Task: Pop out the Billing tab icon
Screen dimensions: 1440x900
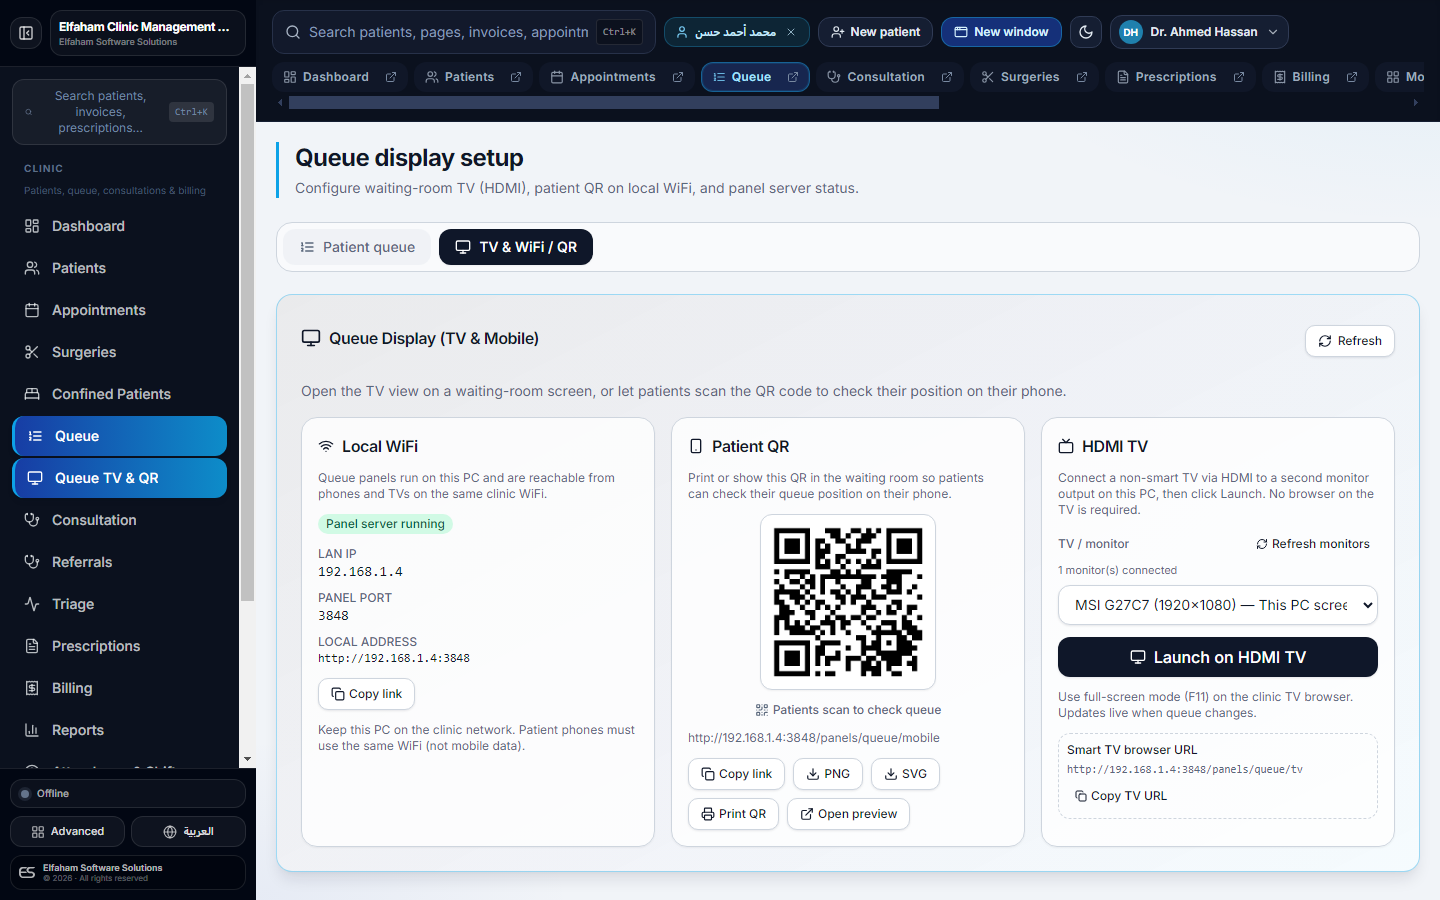Action: coord(1352,77)
